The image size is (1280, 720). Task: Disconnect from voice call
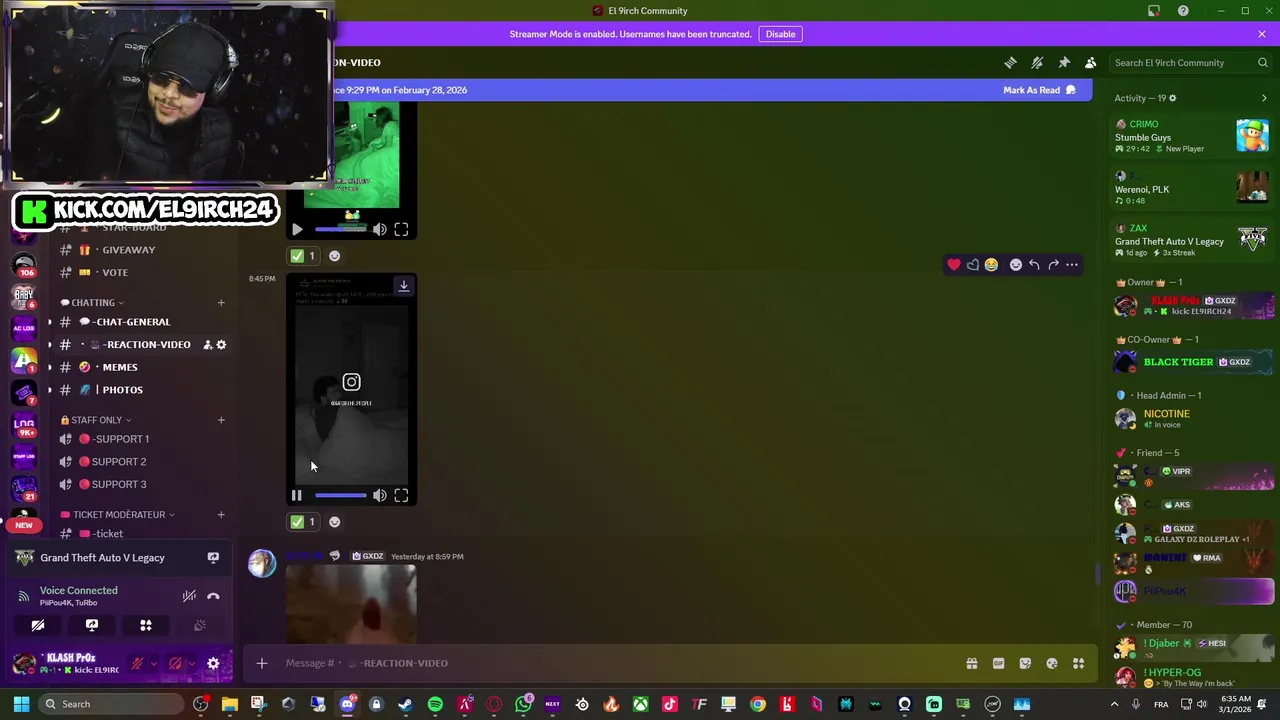click(213, 596)
